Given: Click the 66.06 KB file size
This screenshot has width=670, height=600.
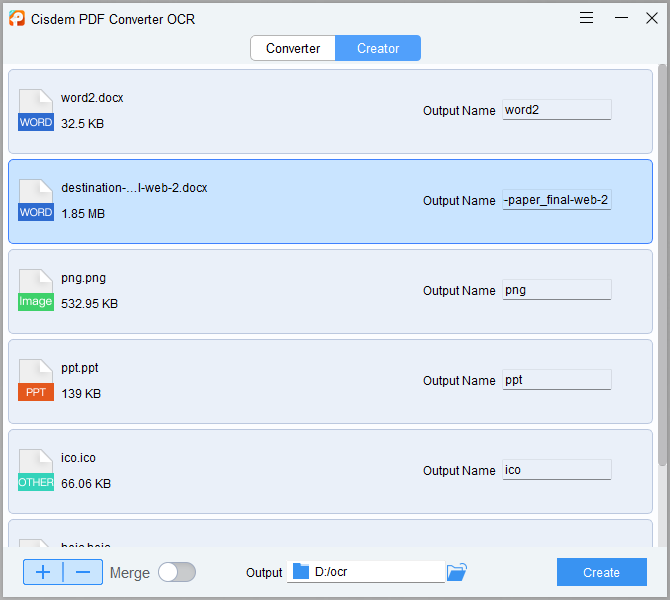Looking at the screenshot, I should [x=86, y=484].
